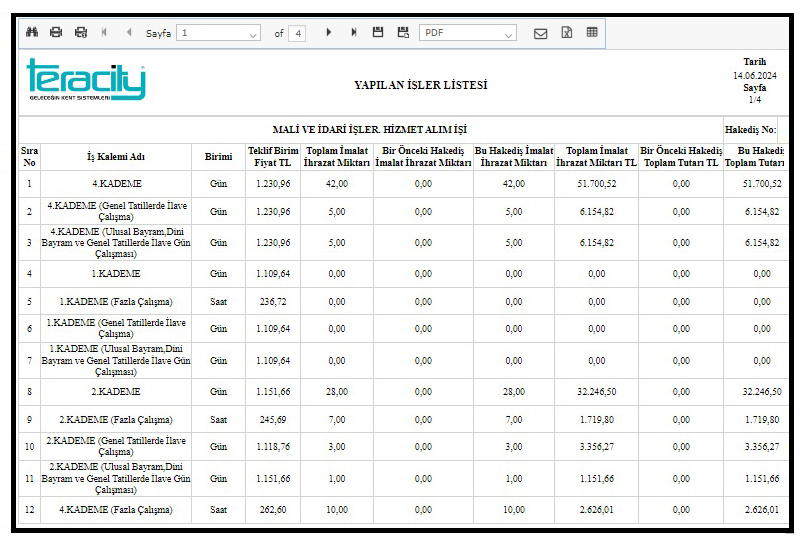Image resolution: width=805 pixels, height=544 pixels.
Task: Click the unit price 245,69
Action: pos(273,420)
